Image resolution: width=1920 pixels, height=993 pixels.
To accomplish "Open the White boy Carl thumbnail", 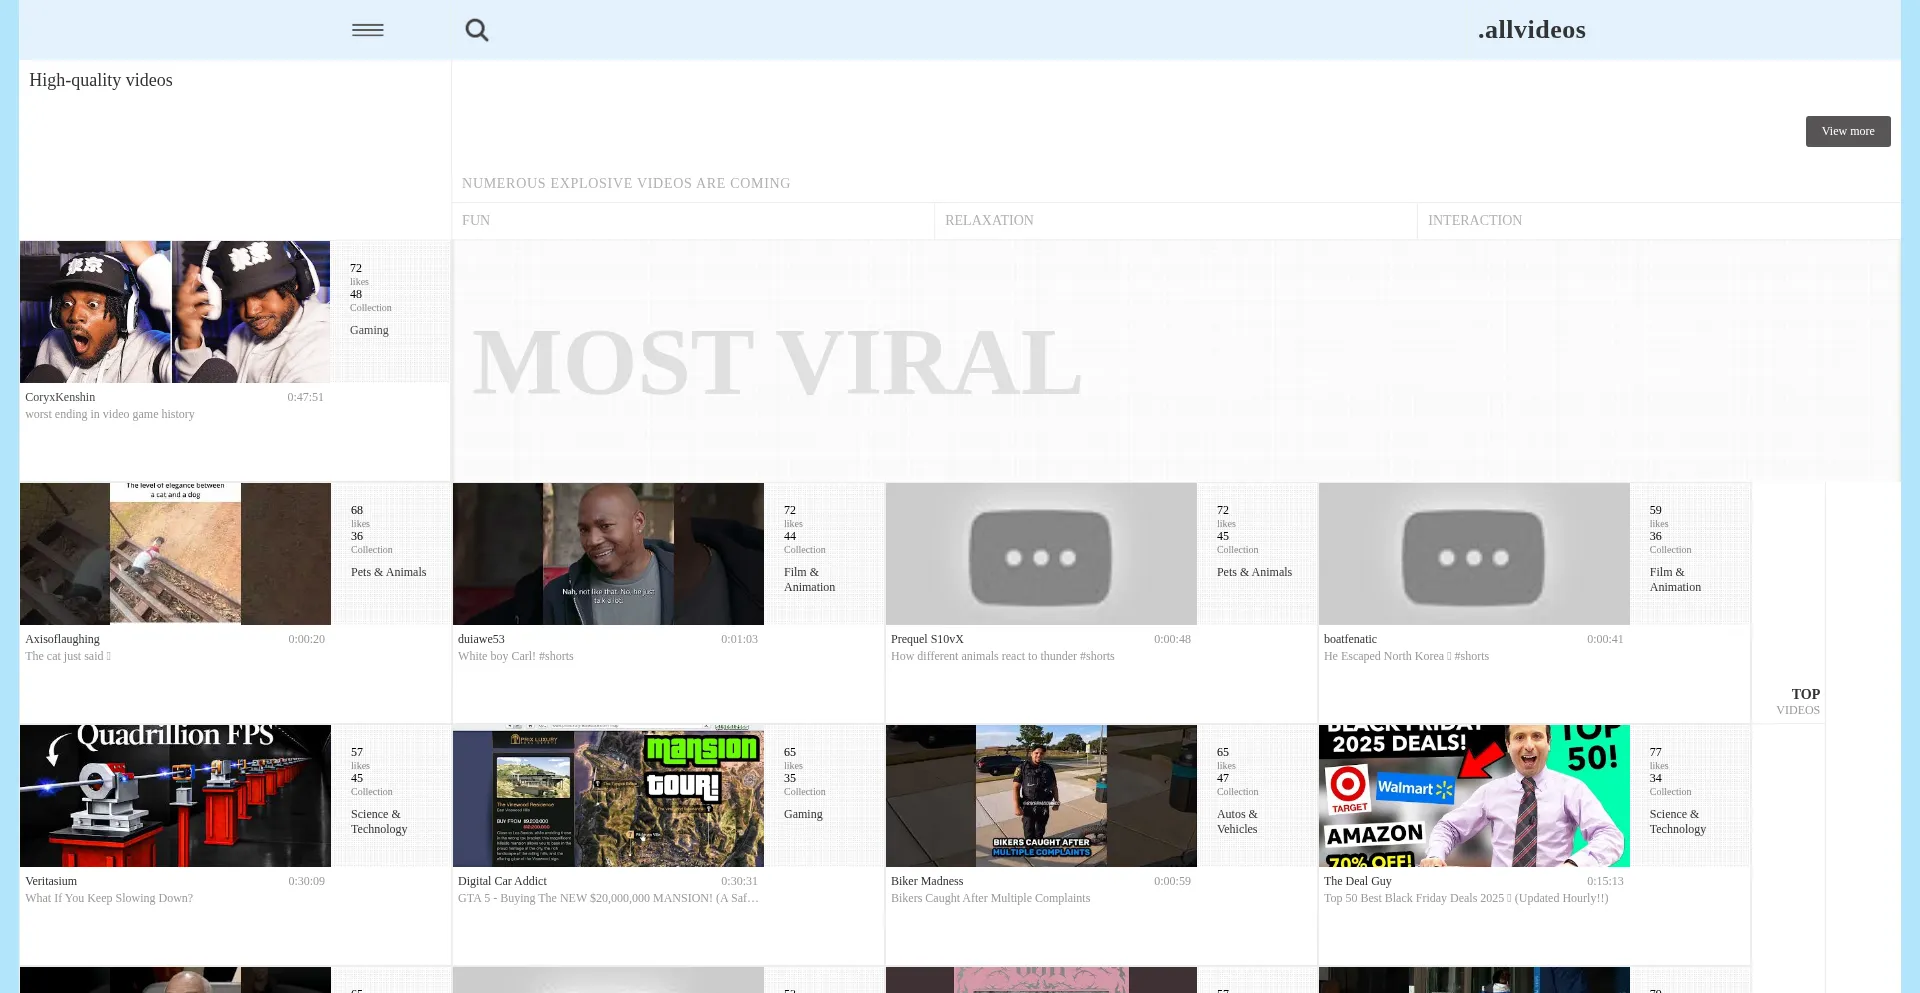I will pyautogui.click(x=608, y=554).
